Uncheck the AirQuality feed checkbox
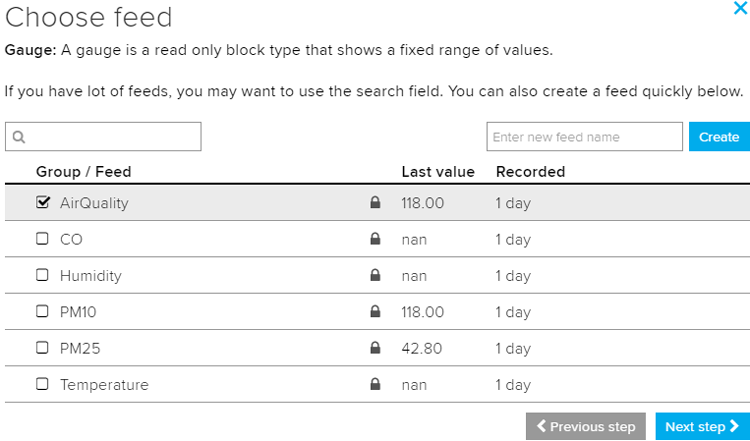 coord(42,203)
